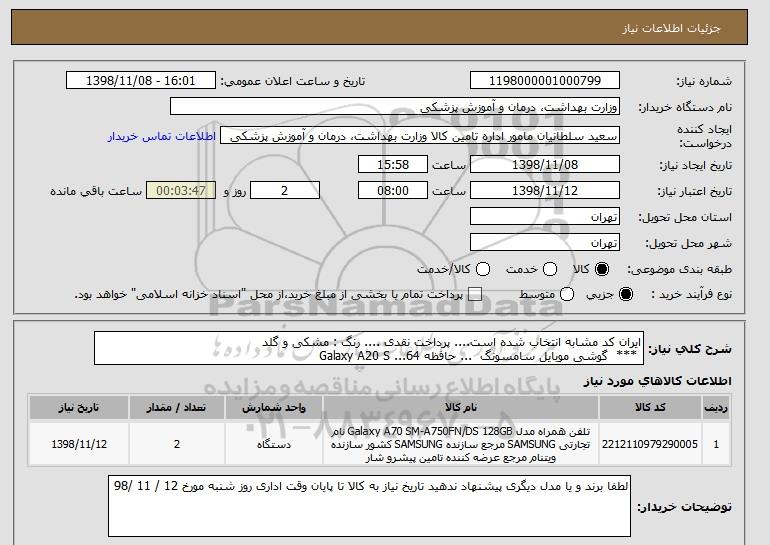
Task: Click the need number field 1198000001000799
Action: [x=545, y=81]
